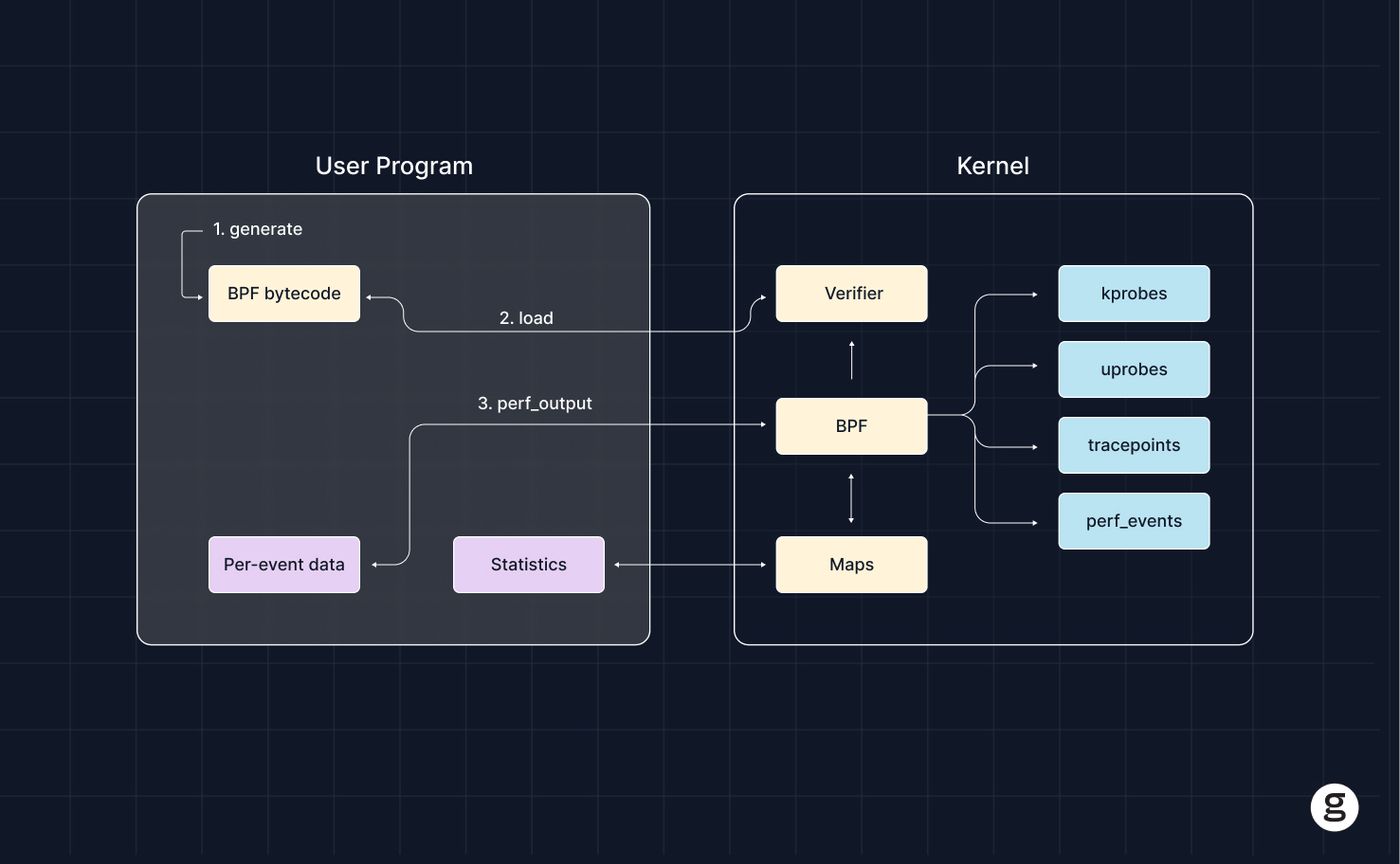This screenshot has width=1400, height=864.
Task: Select the Maps box
Action: click(852, 565)
